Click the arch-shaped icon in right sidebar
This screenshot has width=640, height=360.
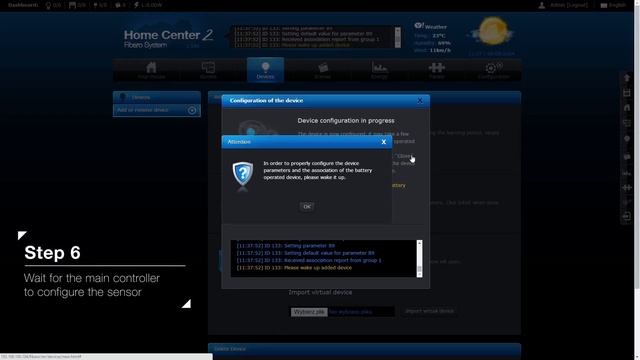click(x=627, y=107)
